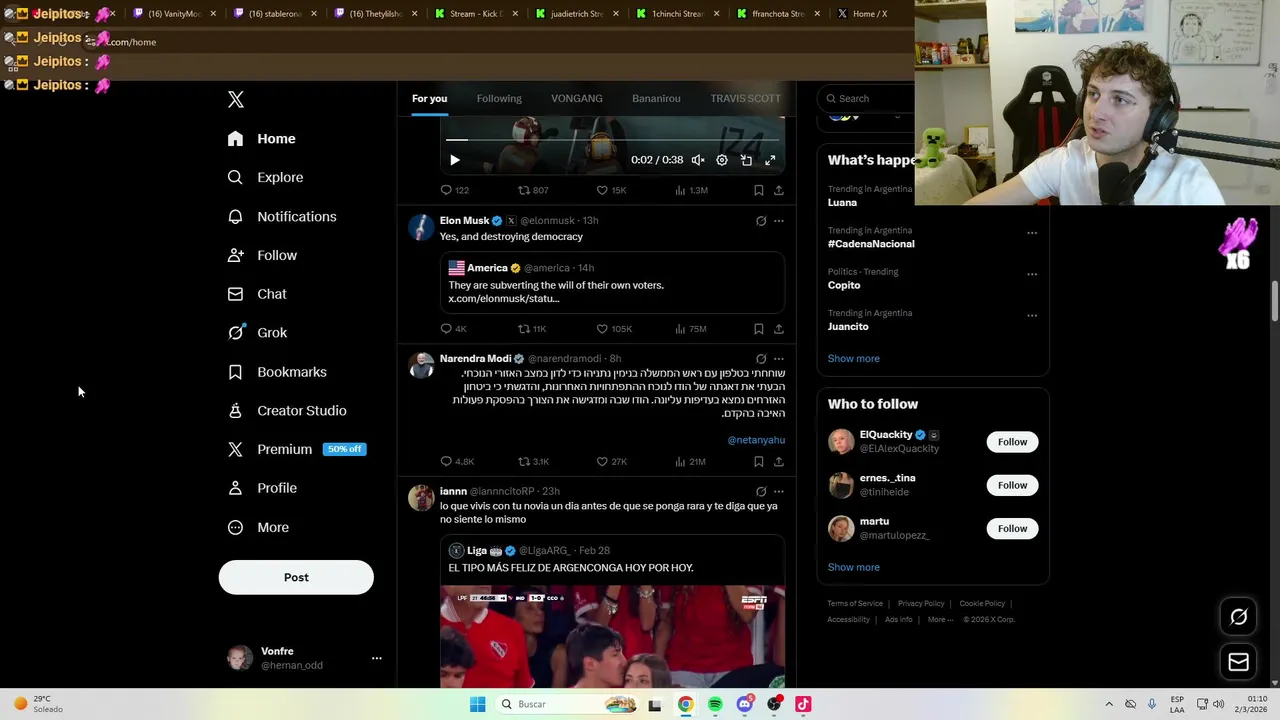The width and height of the screenshot is (1280, 720).
Task: Like the post with 15K likes
Action: click(x=611, y=190)
